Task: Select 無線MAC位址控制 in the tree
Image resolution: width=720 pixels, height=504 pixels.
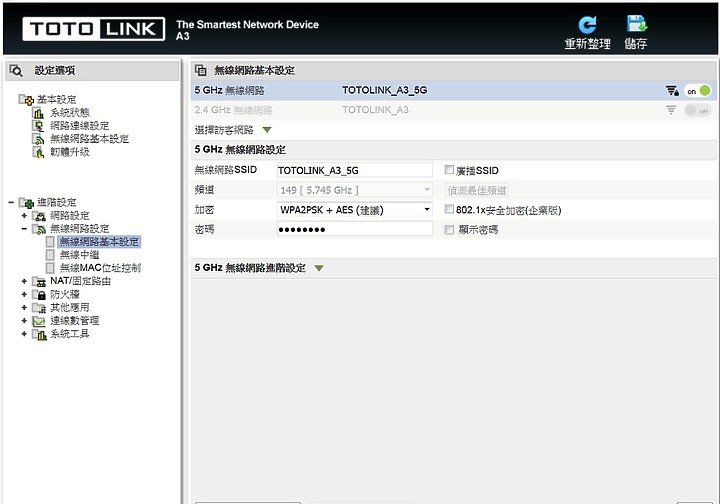Action: coord(100,268)
